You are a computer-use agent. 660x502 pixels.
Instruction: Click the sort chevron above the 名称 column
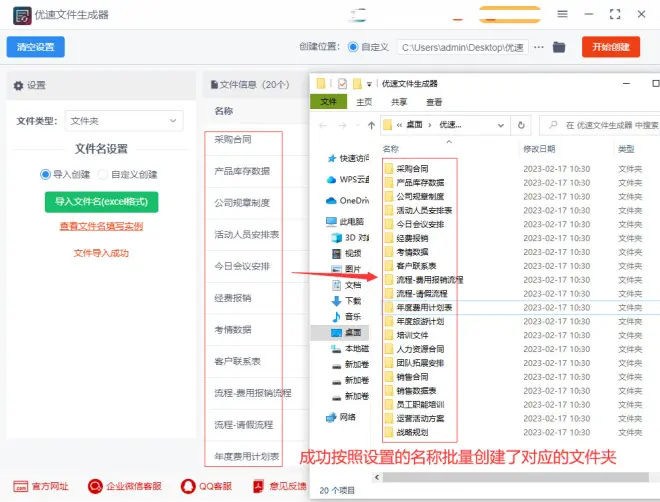[449, 142]
